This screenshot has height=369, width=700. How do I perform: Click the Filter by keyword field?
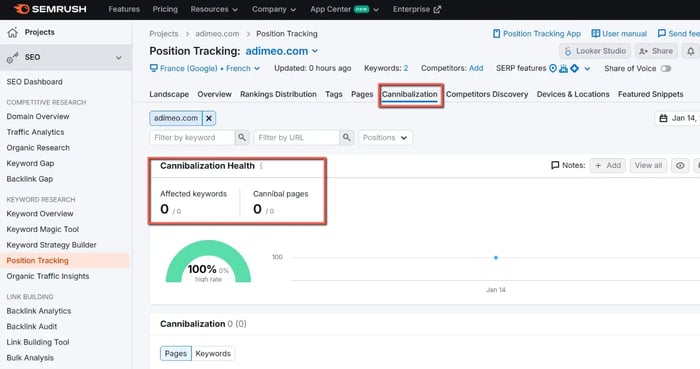pos(192,137)
